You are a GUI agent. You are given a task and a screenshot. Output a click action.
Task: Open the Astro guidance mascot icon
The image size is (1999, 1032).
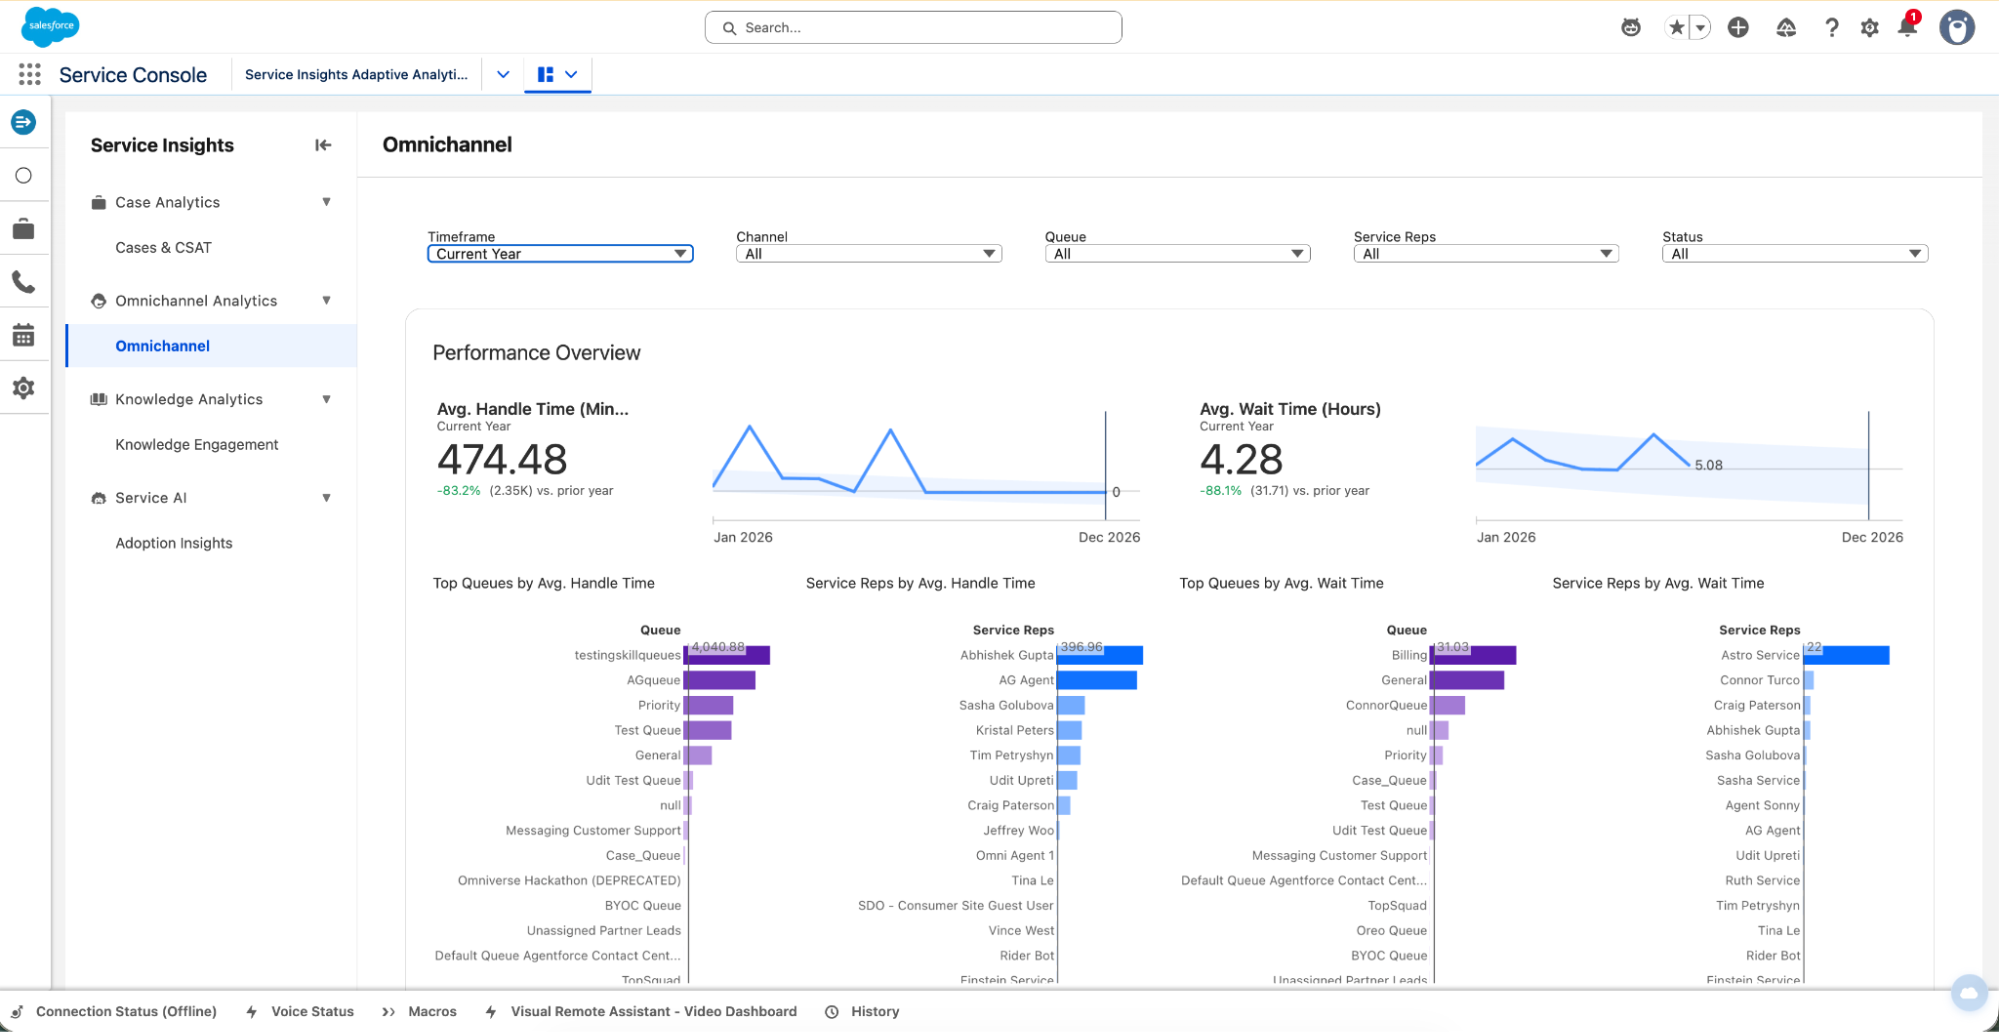[x=1631, y=28]
